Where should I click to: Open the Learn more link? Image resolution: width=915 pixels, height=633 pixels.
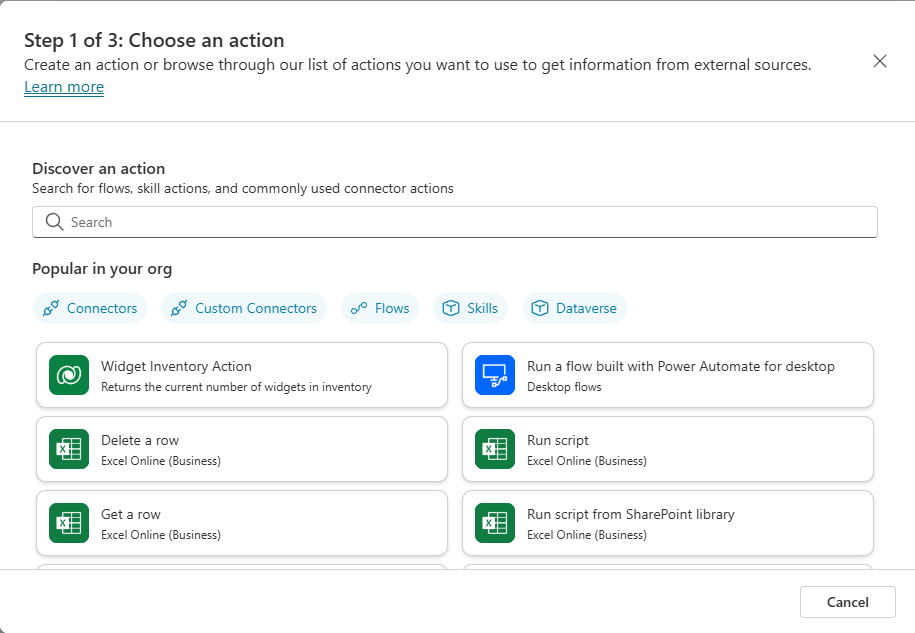(x=64, y=87)
